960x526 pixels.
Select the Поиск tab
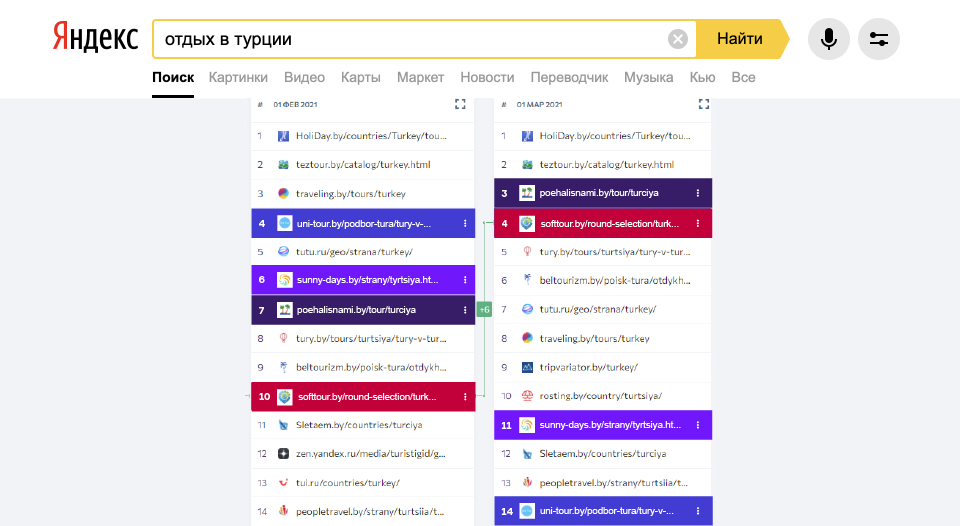173,78
